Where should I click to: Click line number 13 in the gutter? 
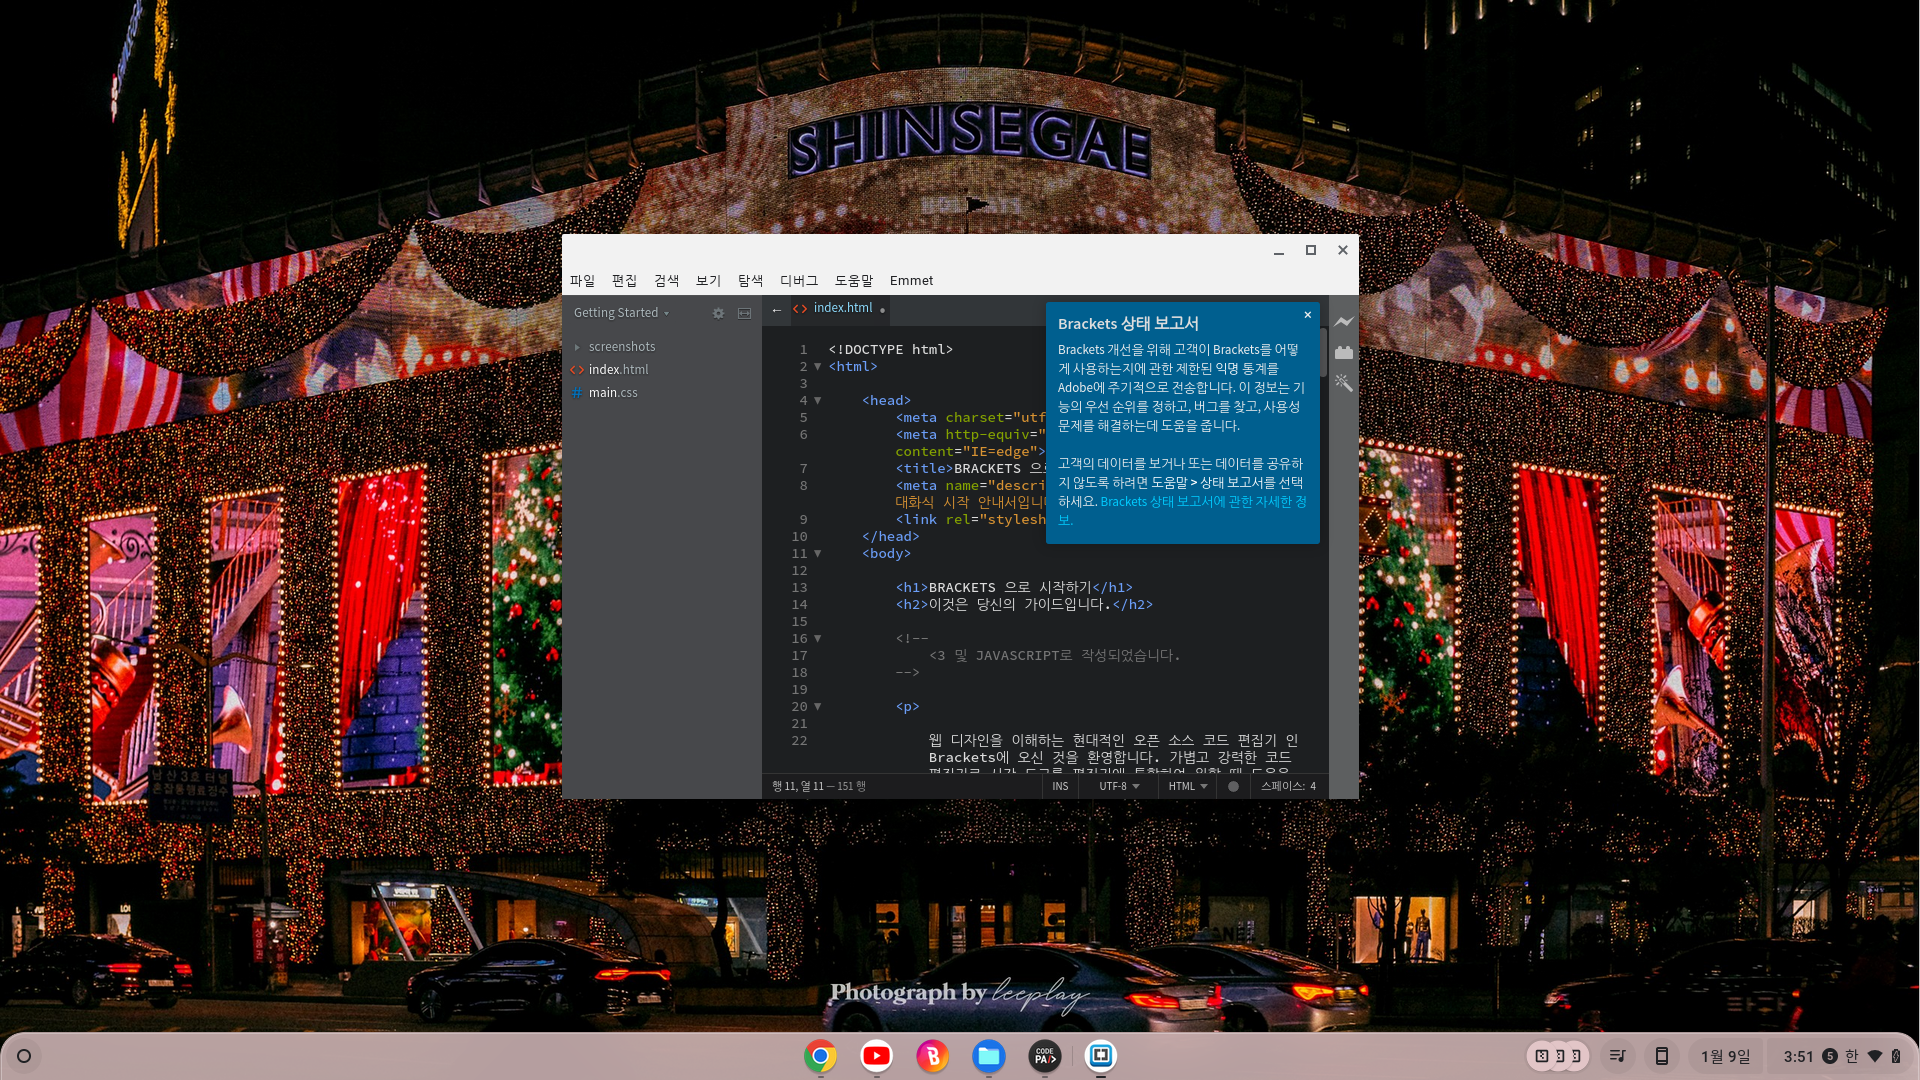tap(799, 588)
